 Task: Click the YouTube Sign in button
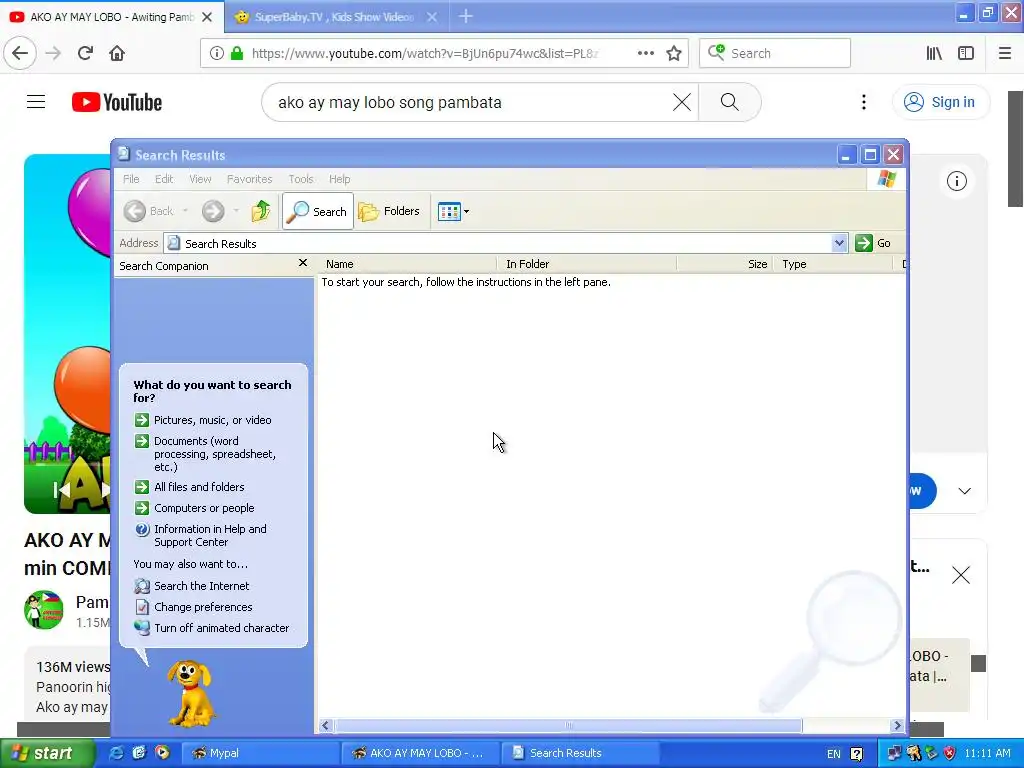coord(941,102)
